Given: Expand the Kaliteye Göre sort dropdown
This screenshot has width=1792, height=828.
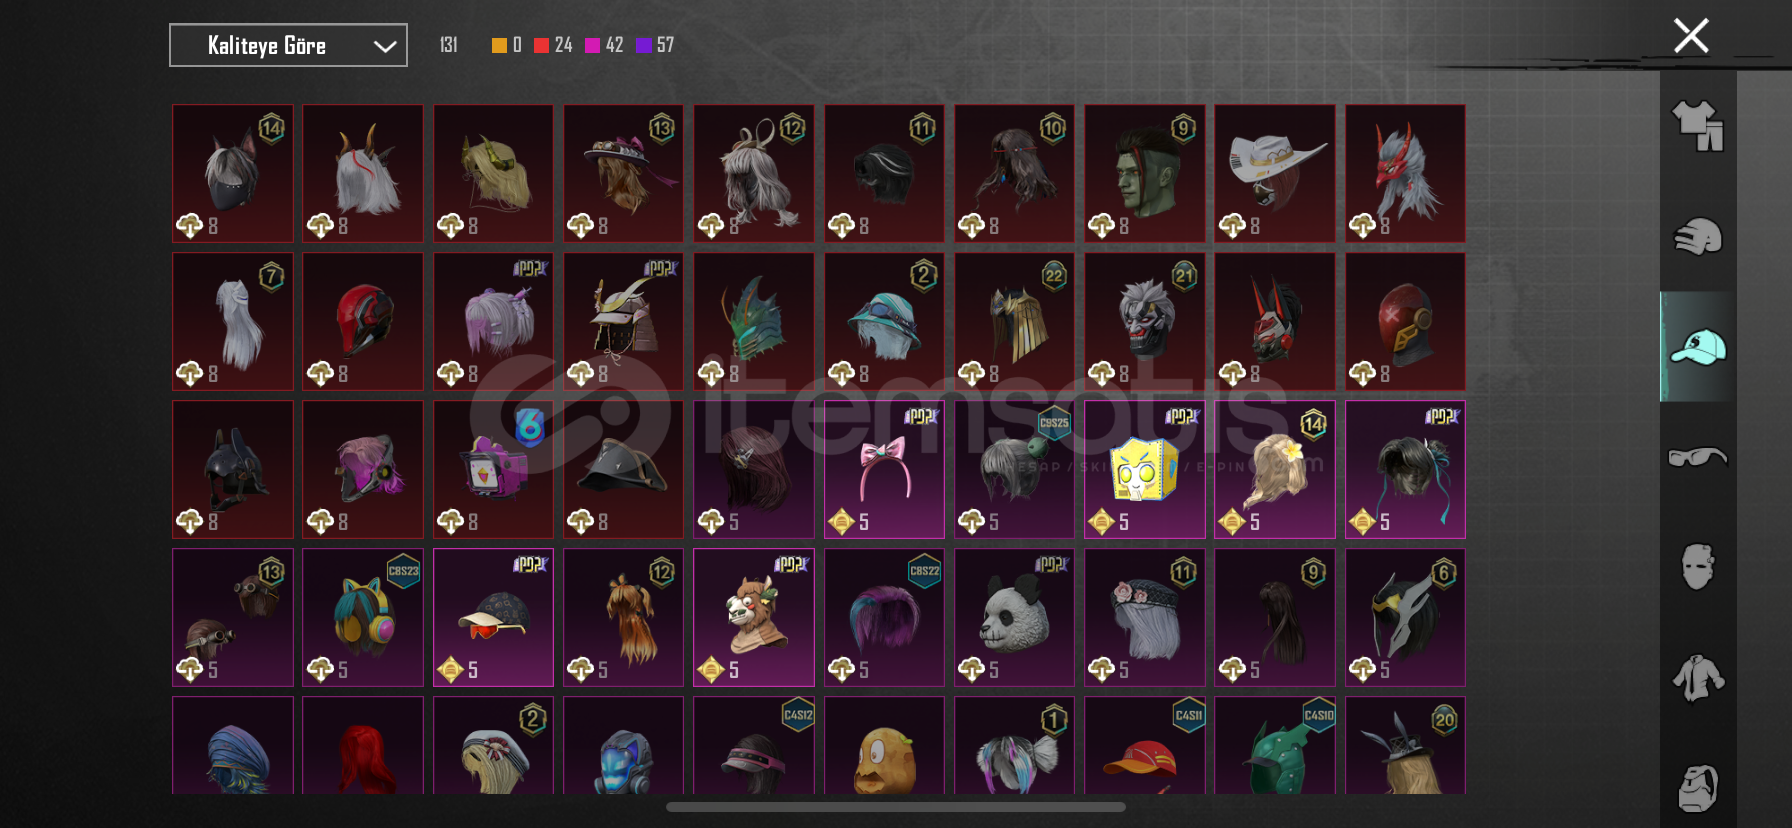Looking at the screenshot, I should [x=288, y=45].
